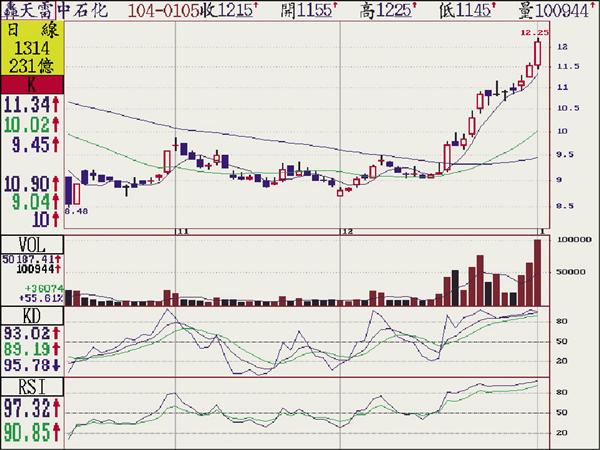Click the volume change +36074
The width and height of the screenshot is (600, 450).
(x=44, y=289)
